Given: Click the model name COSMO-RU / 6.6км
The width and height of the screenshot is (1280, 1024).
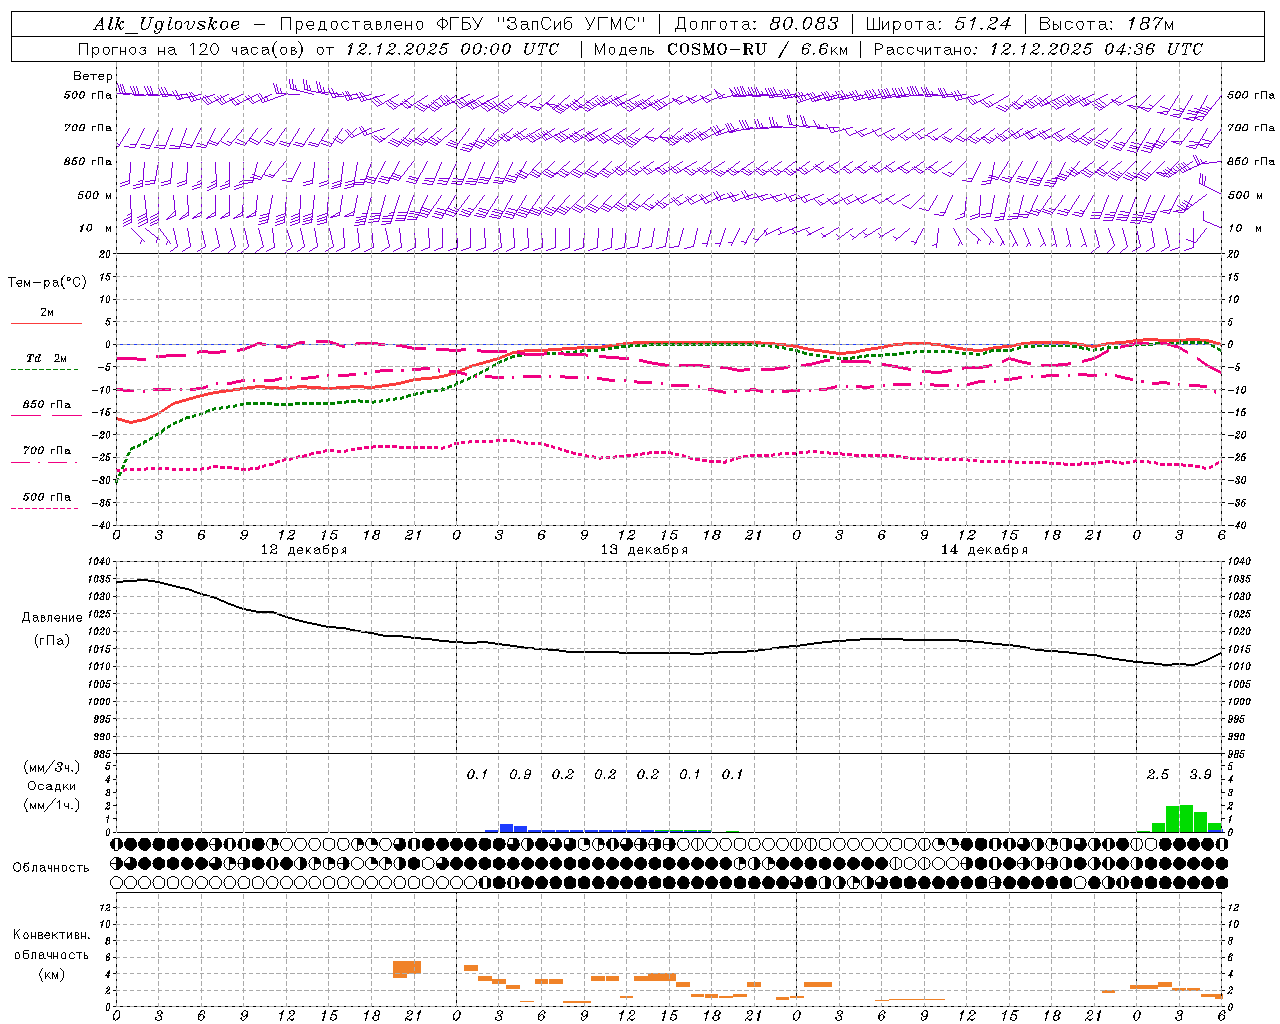Looking at the screenshot, I should (757, 49).
